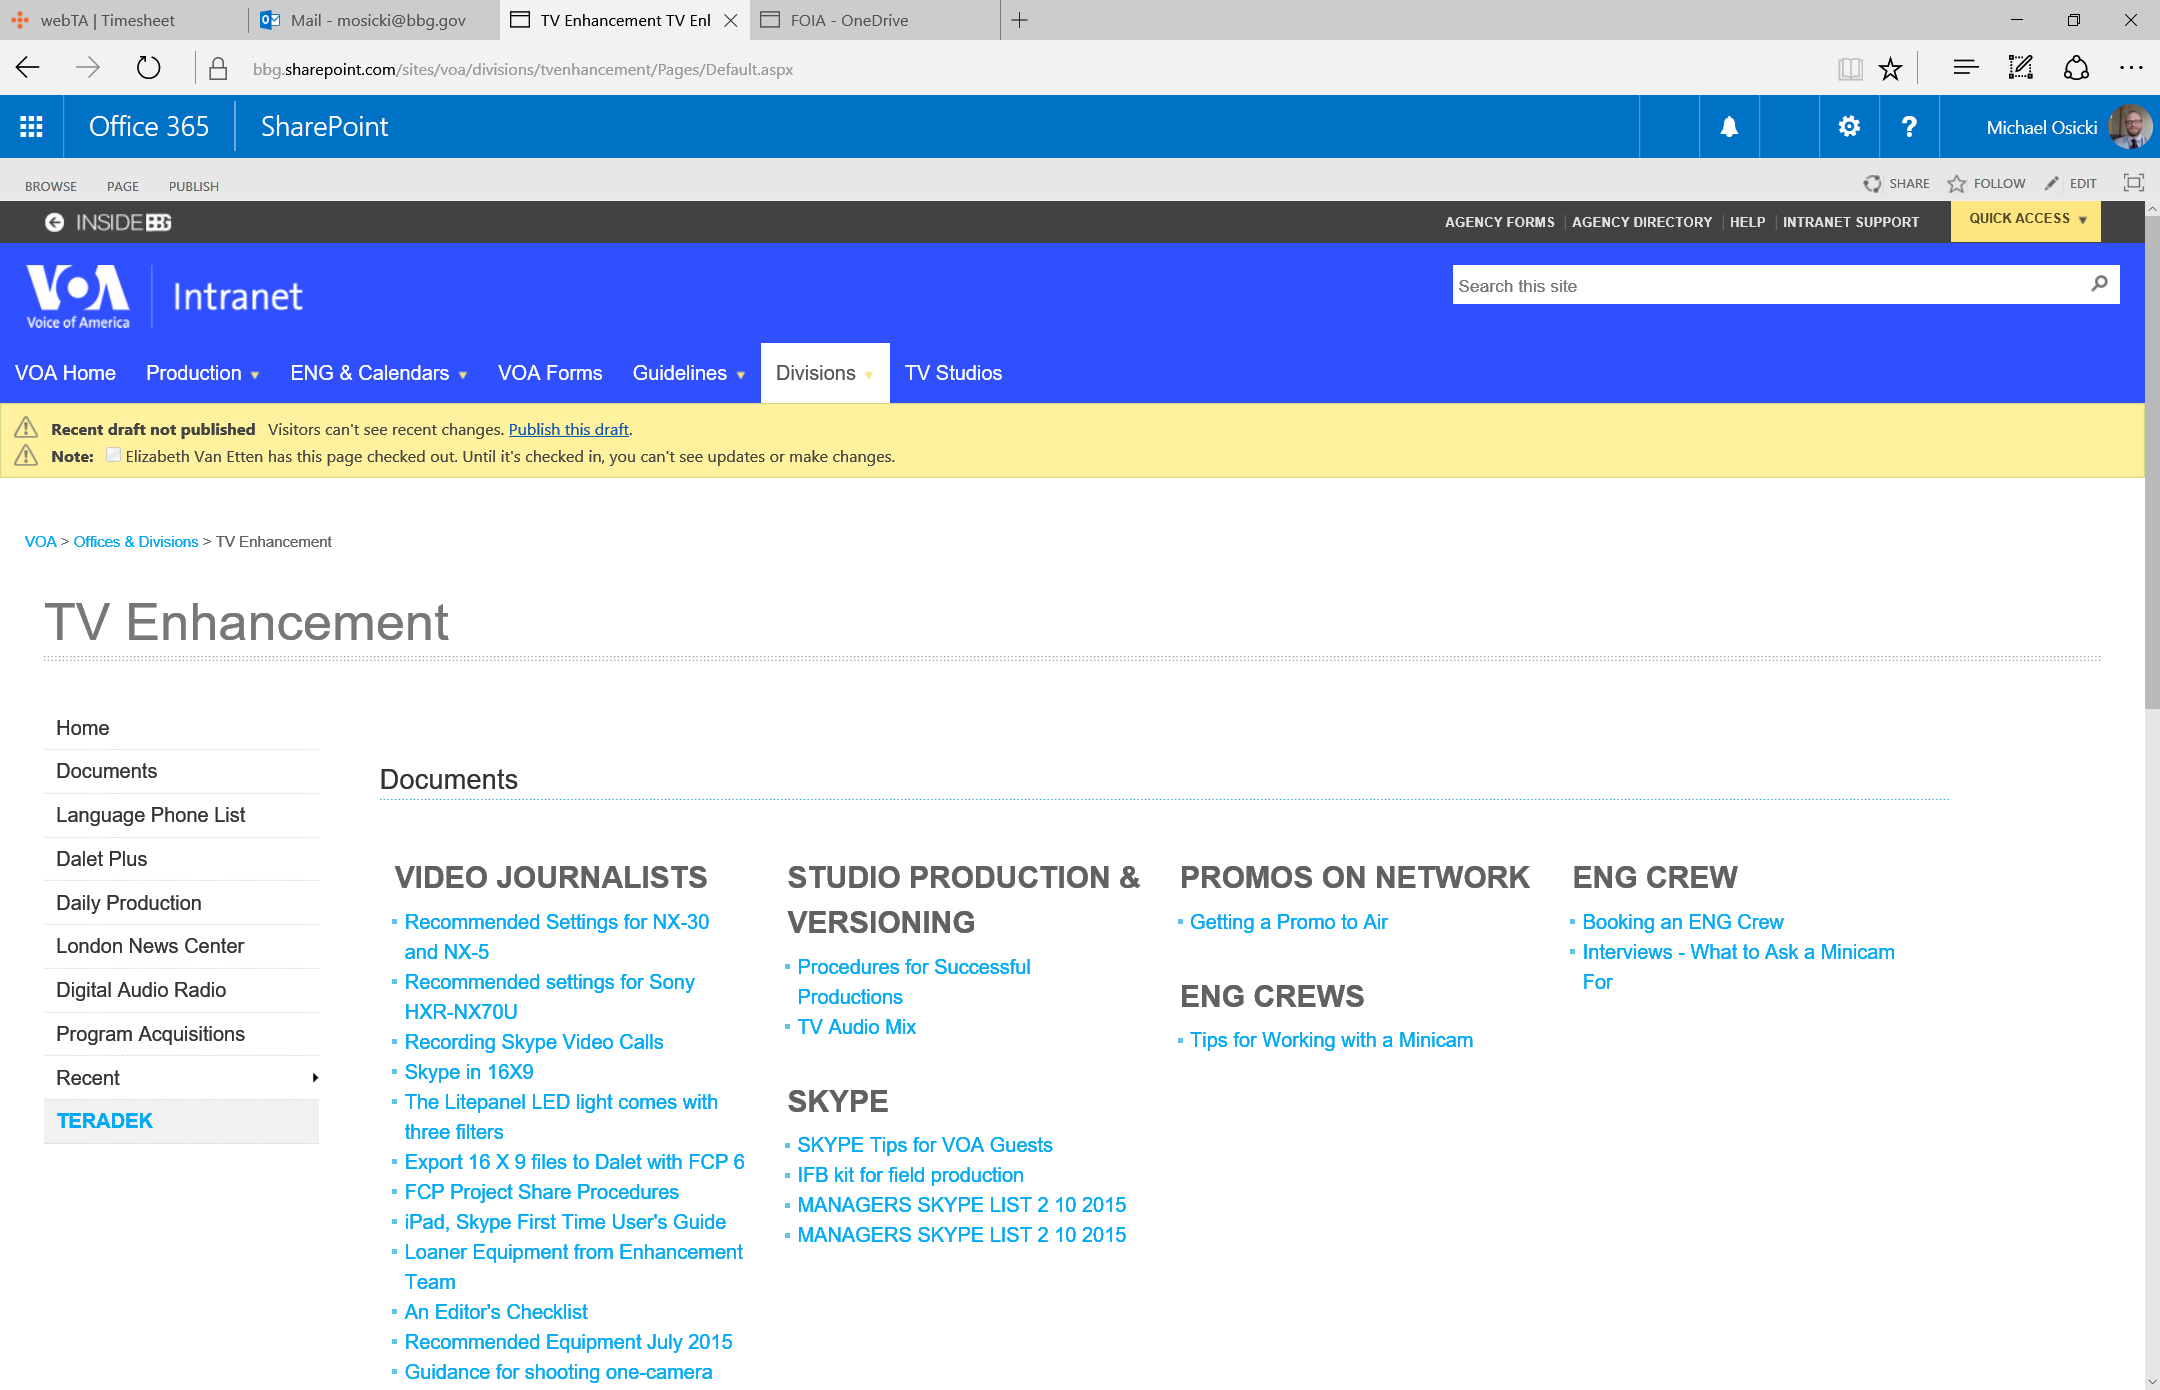Image resolution: width=2160 pixels, height=1390 pixels.
Task: Open Recording Skype Video Calls link
Action: coord(533,1042)
